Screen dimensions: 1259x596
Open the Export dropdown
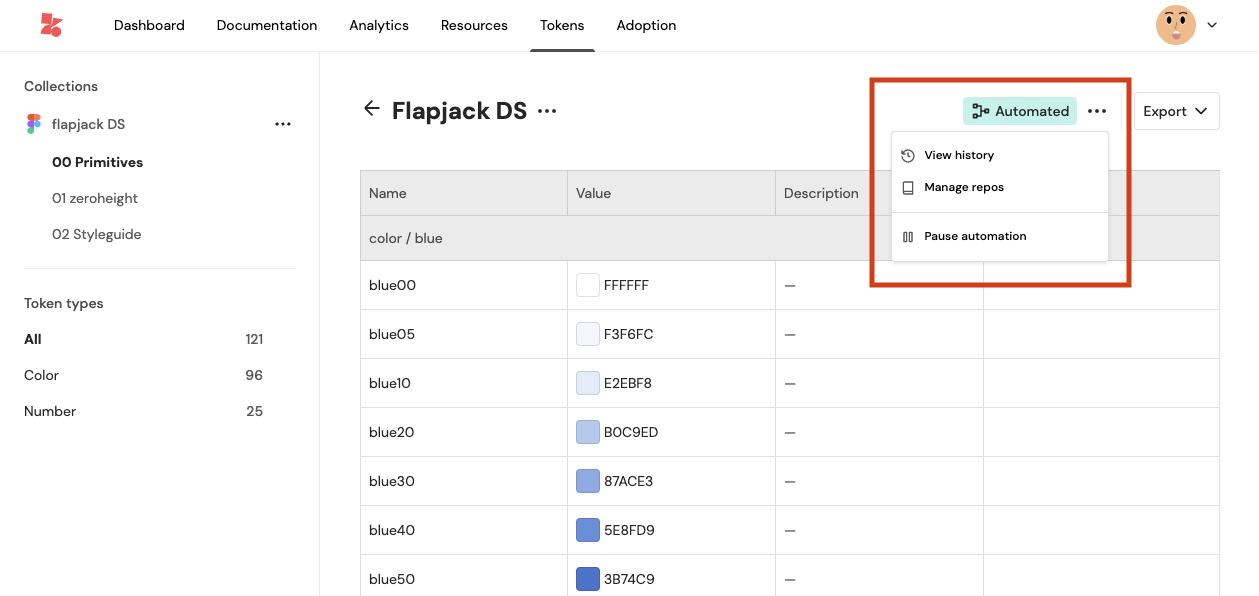click(x=1176, y=111)
